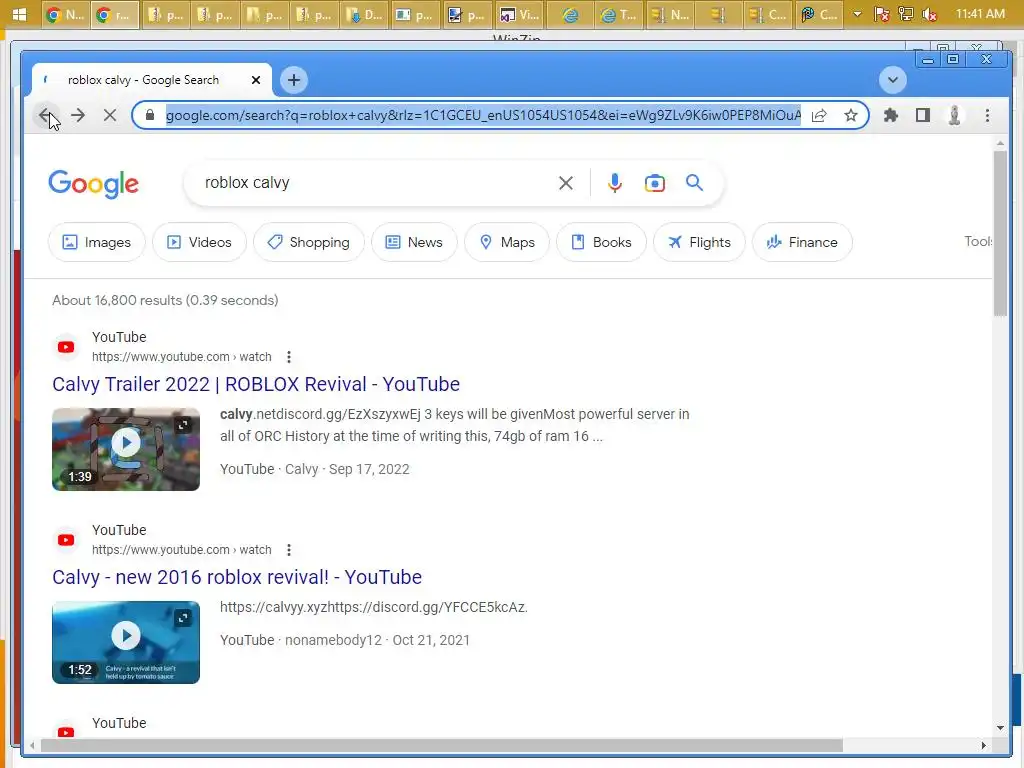The width and height of the screenshot is (1024, 768).
Task: Bookmark this page with the star icon
Action: point(850,116)
